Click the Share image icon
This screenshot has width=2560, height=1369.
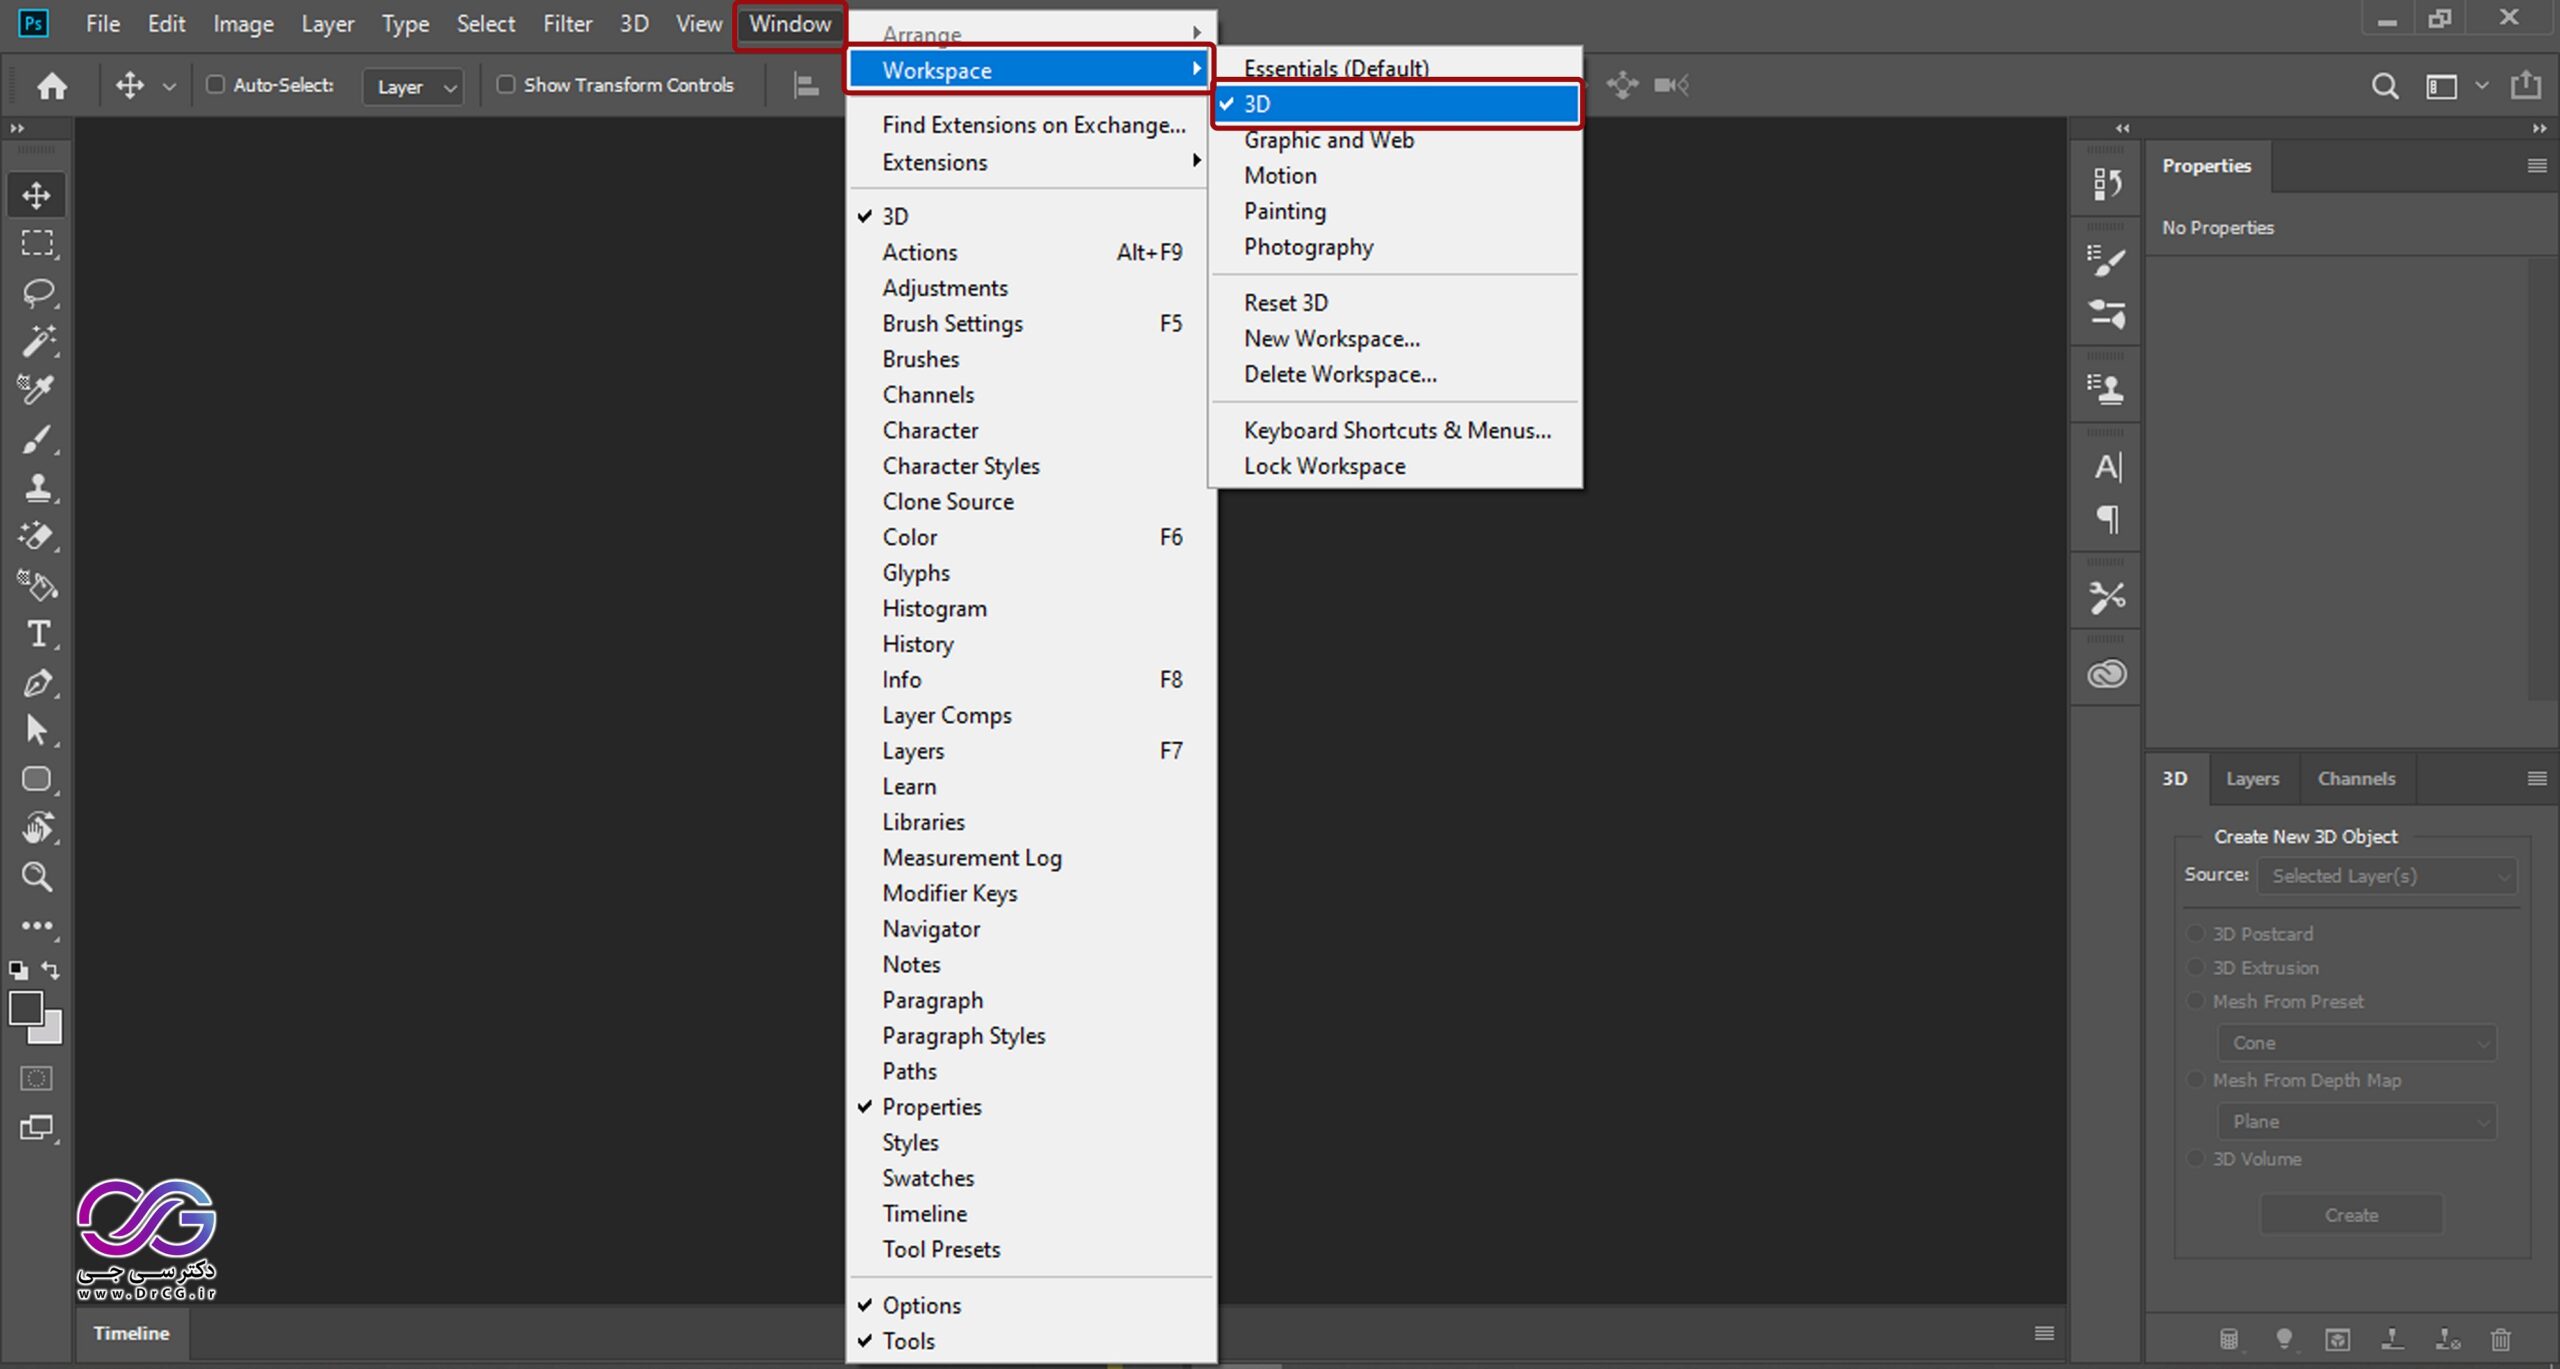(2526, 86)
